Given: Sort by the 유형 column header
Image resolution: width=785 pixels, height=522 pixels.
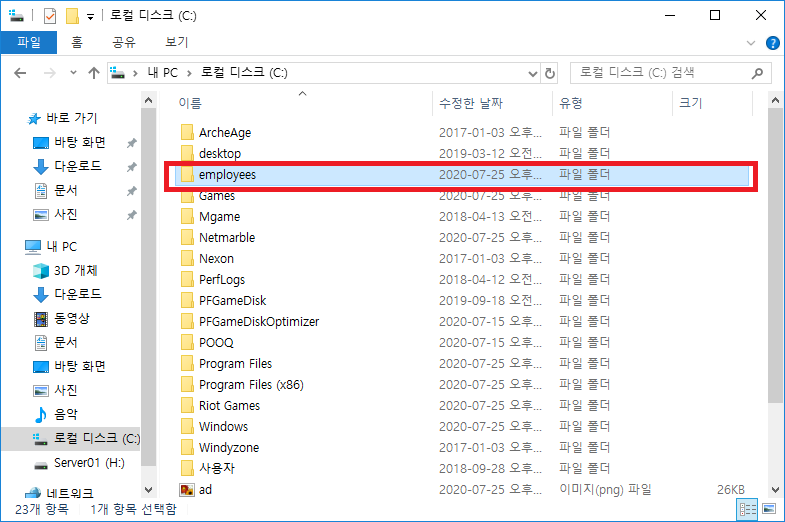Looking at the screenshot, I should 571,103.
